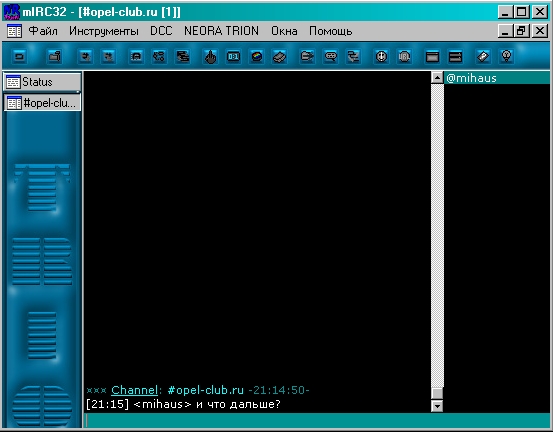Image resolution: width=553 pixels, height=432 pixels.
Task: Click the options folder toolbar icon
Action: coord(54,56)
